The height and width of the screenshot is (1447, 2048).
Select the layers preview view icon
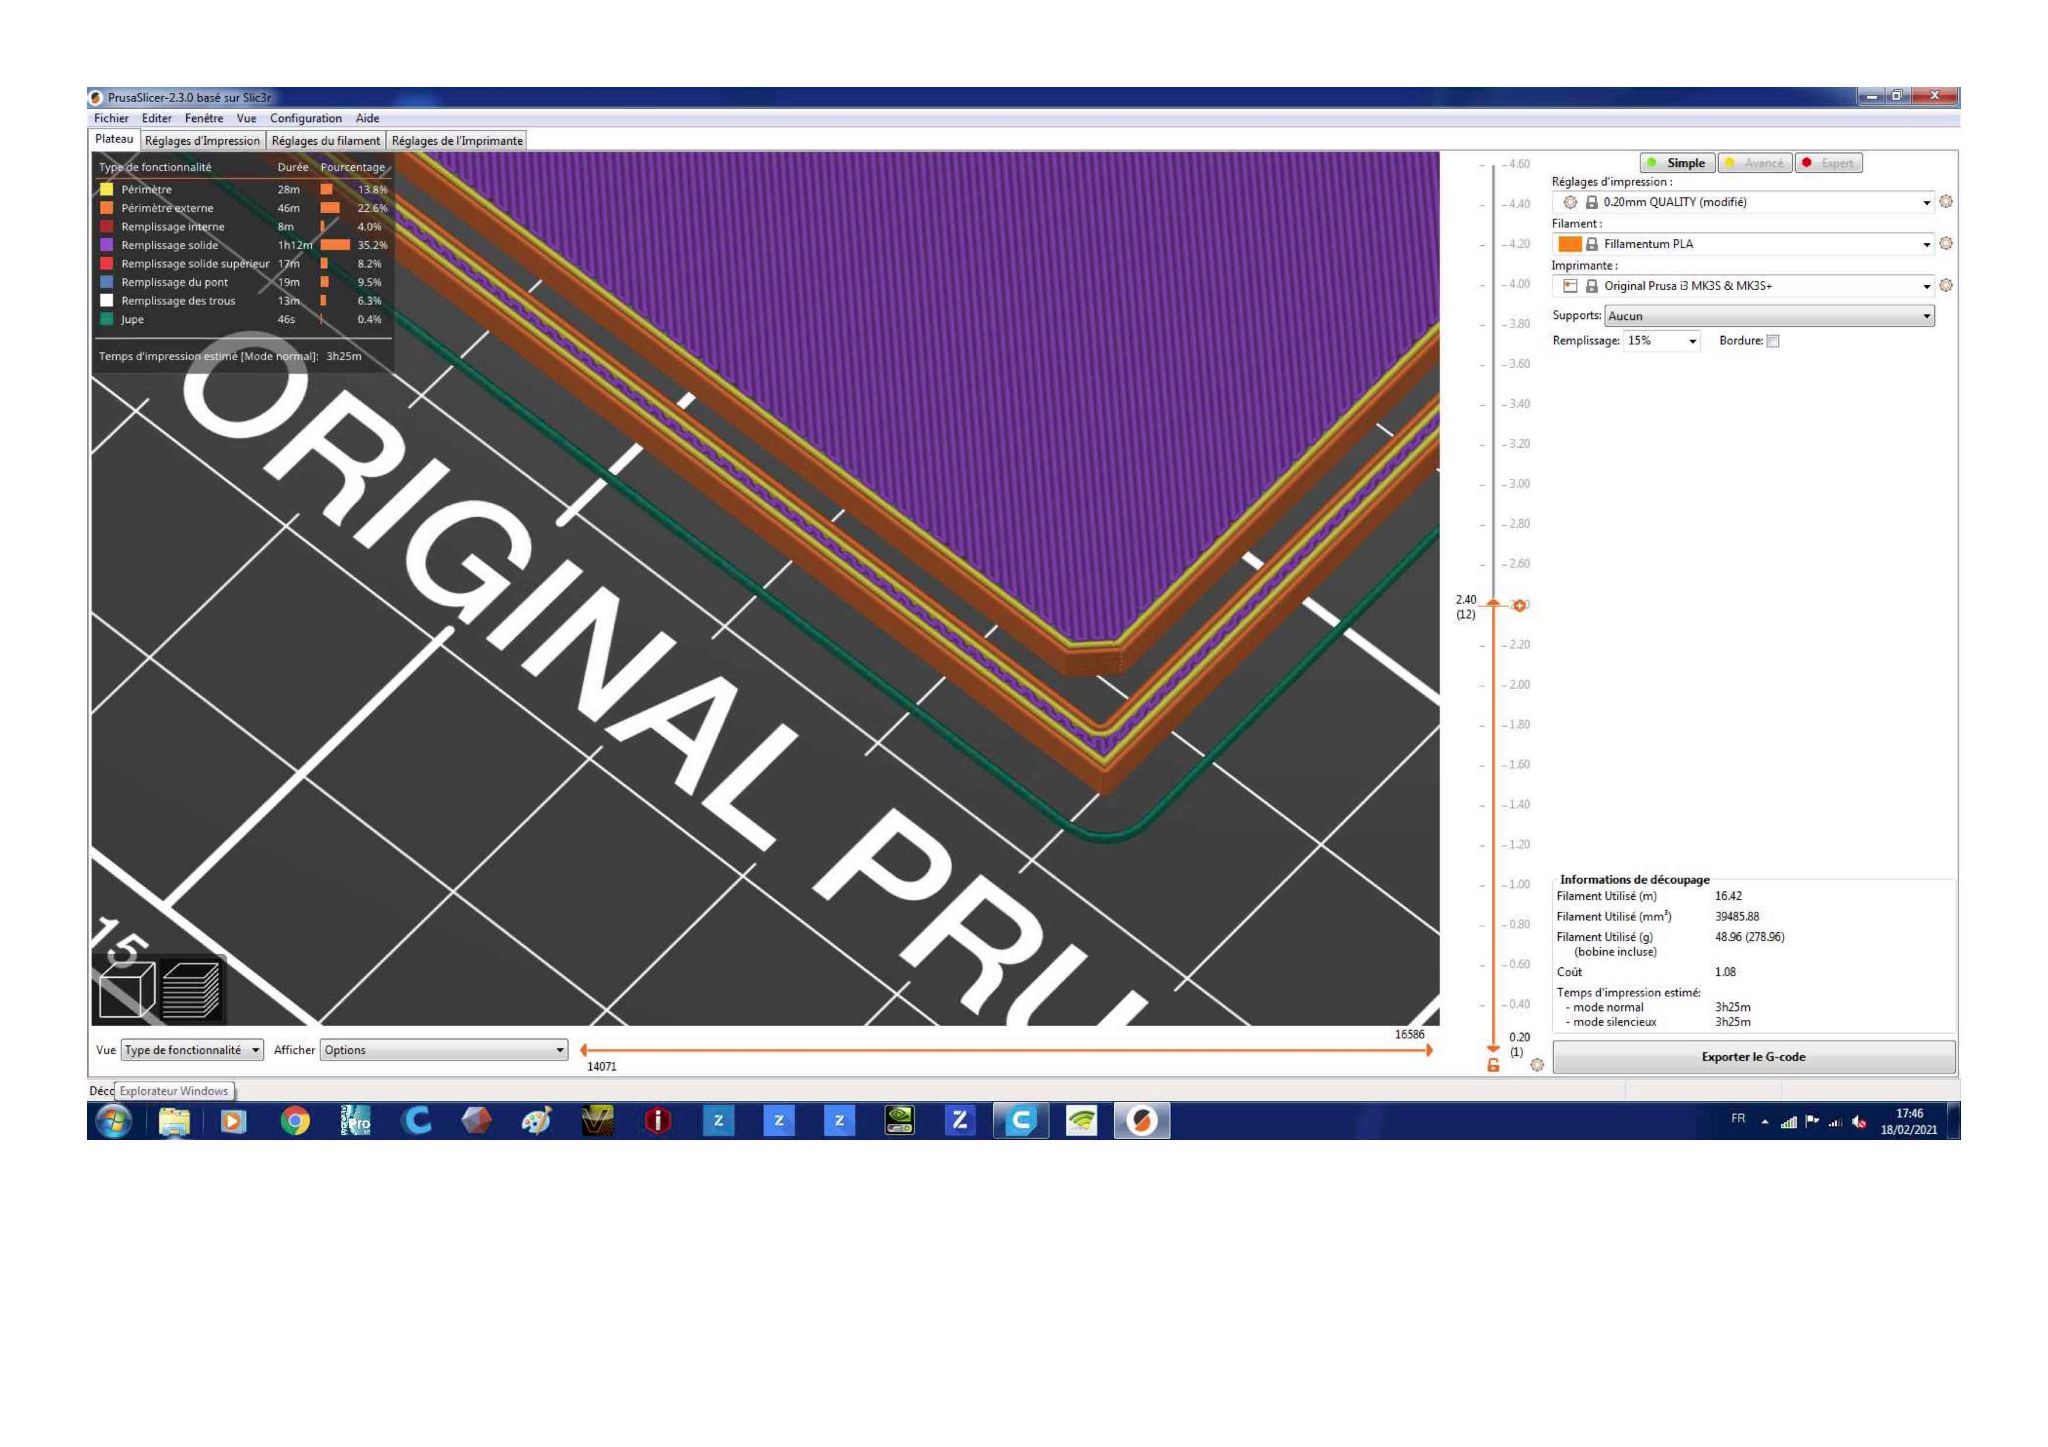click(191, 990)
